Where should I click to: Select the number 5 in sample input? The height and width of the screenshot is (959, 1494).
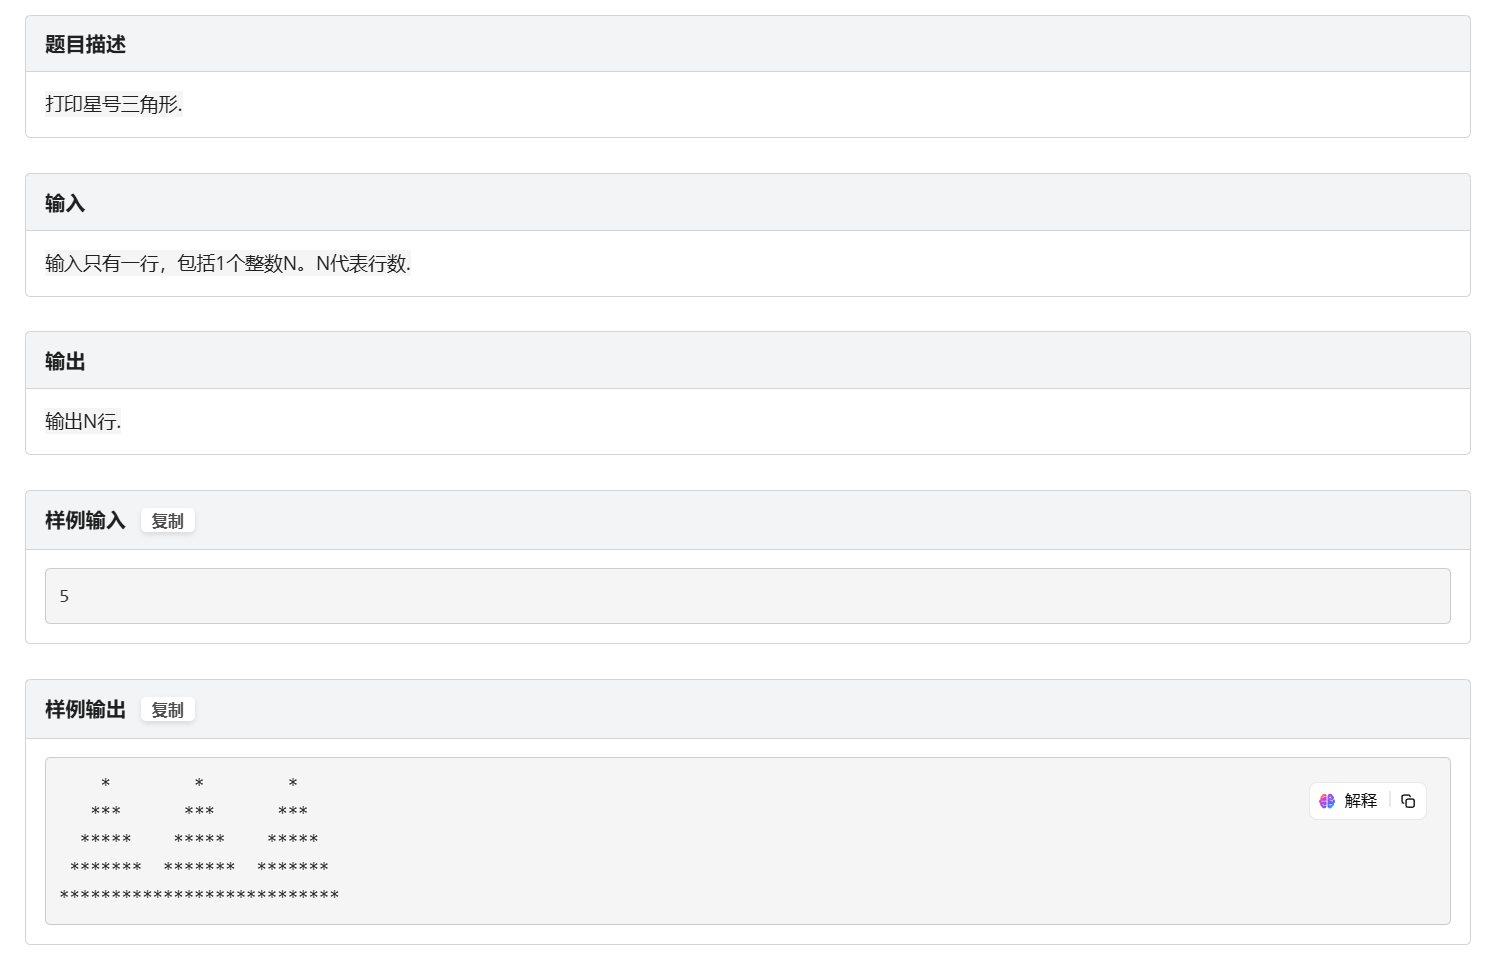tap(64, 596)
